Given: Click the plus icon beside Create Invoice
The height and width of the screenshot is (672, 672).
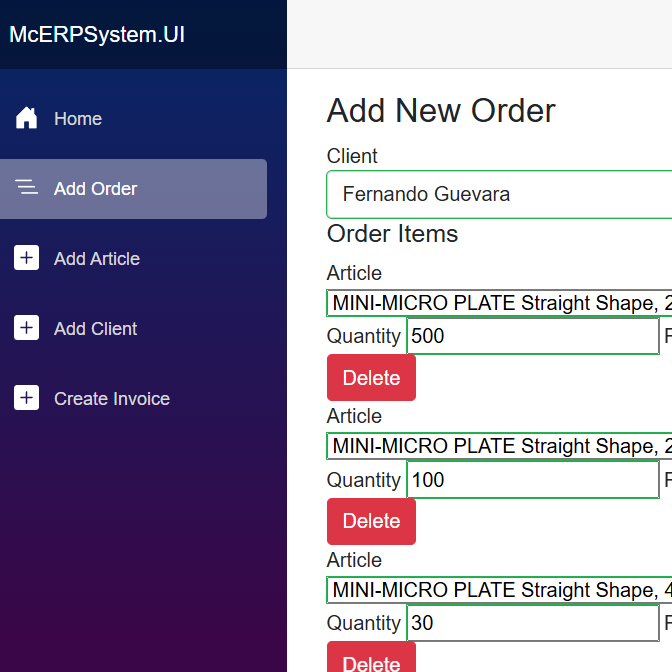Looking at the screenshot, I should coord(27,398).
